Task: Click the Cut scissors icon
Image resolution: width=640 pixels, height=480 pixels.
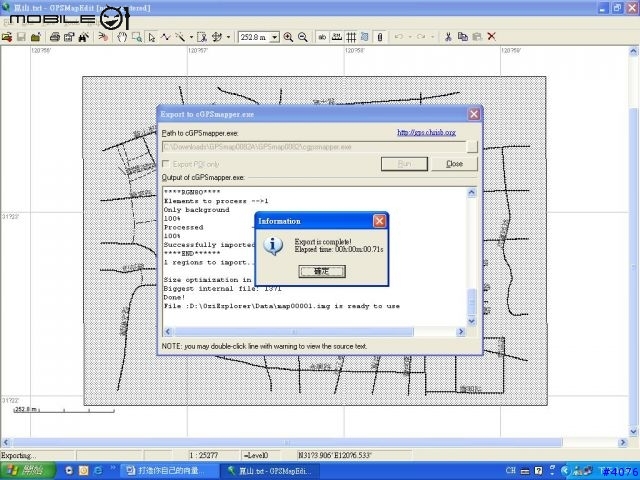Action: [x=448, y=37]
